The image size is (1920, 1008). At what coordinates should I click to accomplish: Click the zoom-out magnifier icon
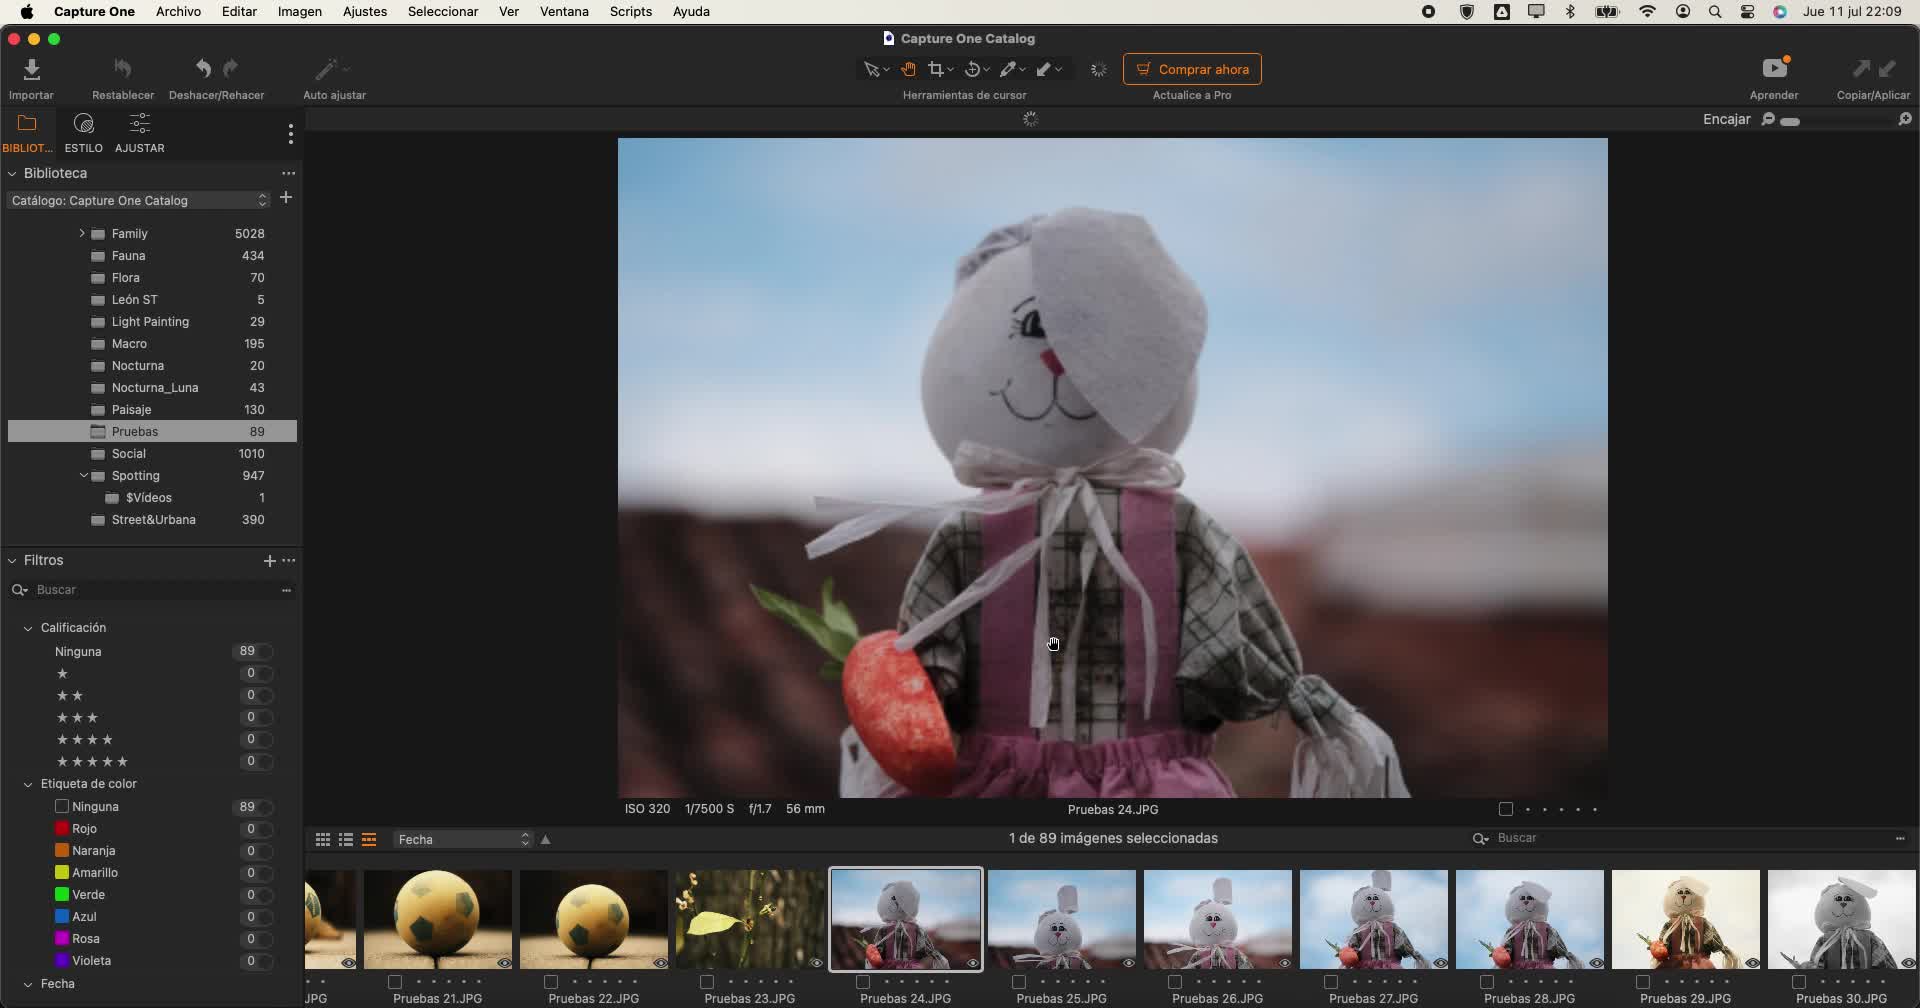pyautogui.click(x=1768, y=119)
